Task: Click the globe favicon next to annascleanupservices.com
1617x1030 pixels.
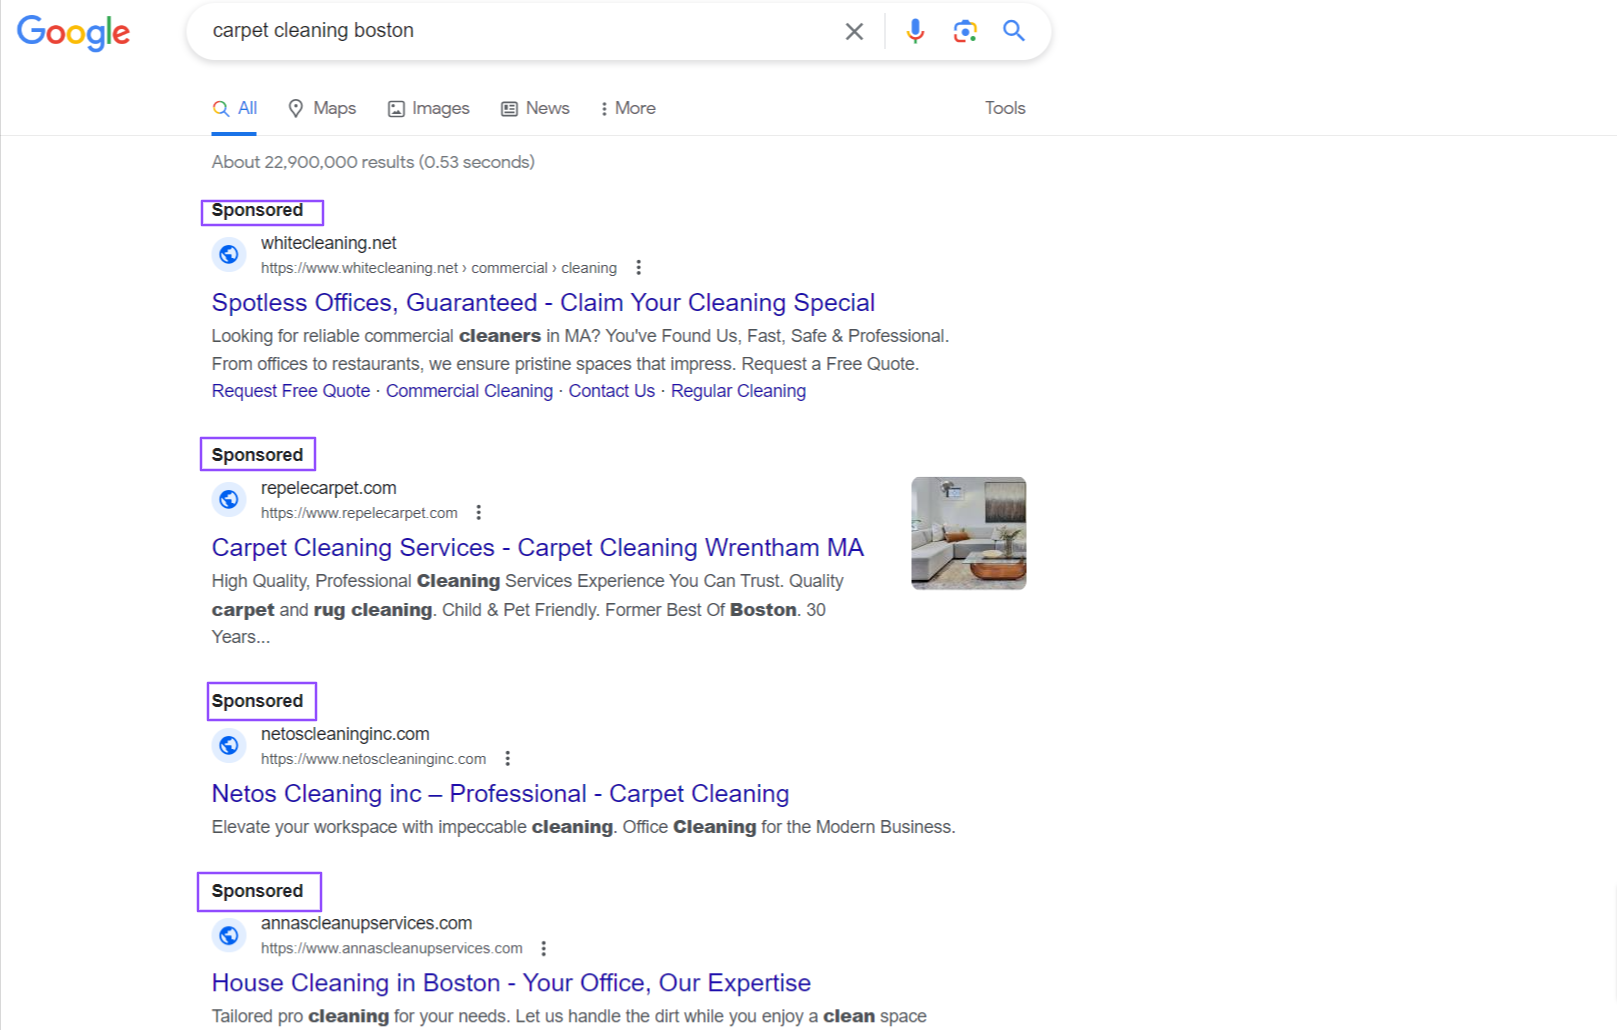Action: pos(229,935)
